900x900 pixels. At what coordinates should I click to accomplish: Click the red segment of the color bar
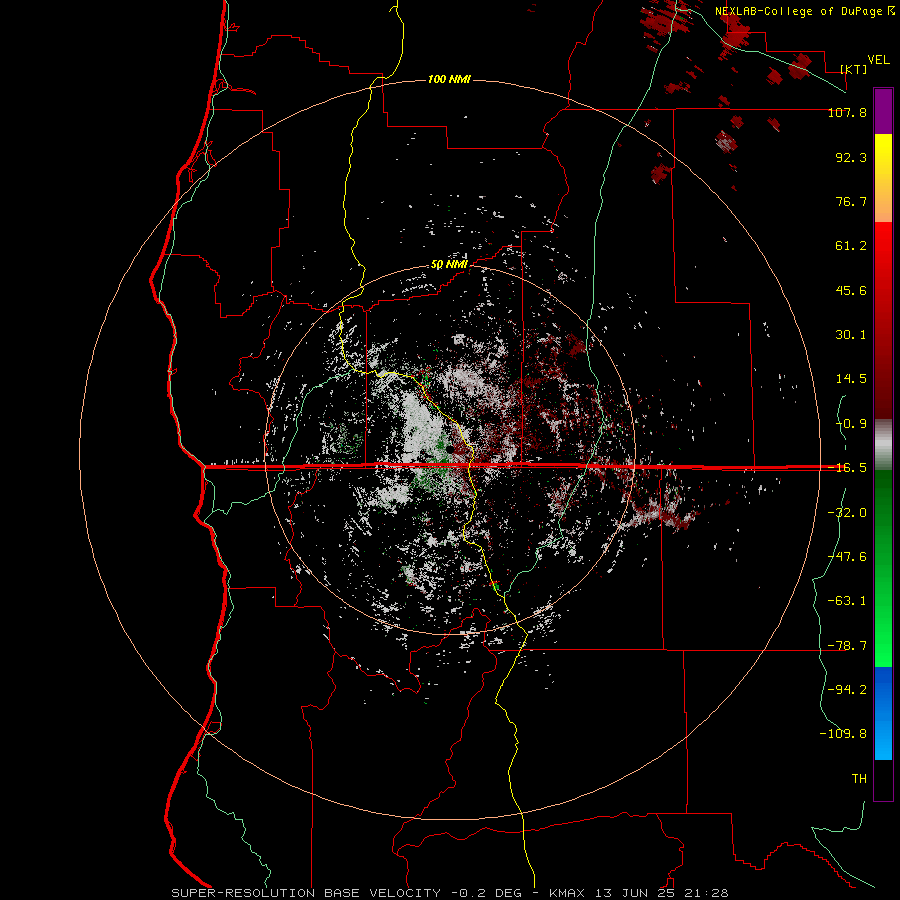point(883,320)
